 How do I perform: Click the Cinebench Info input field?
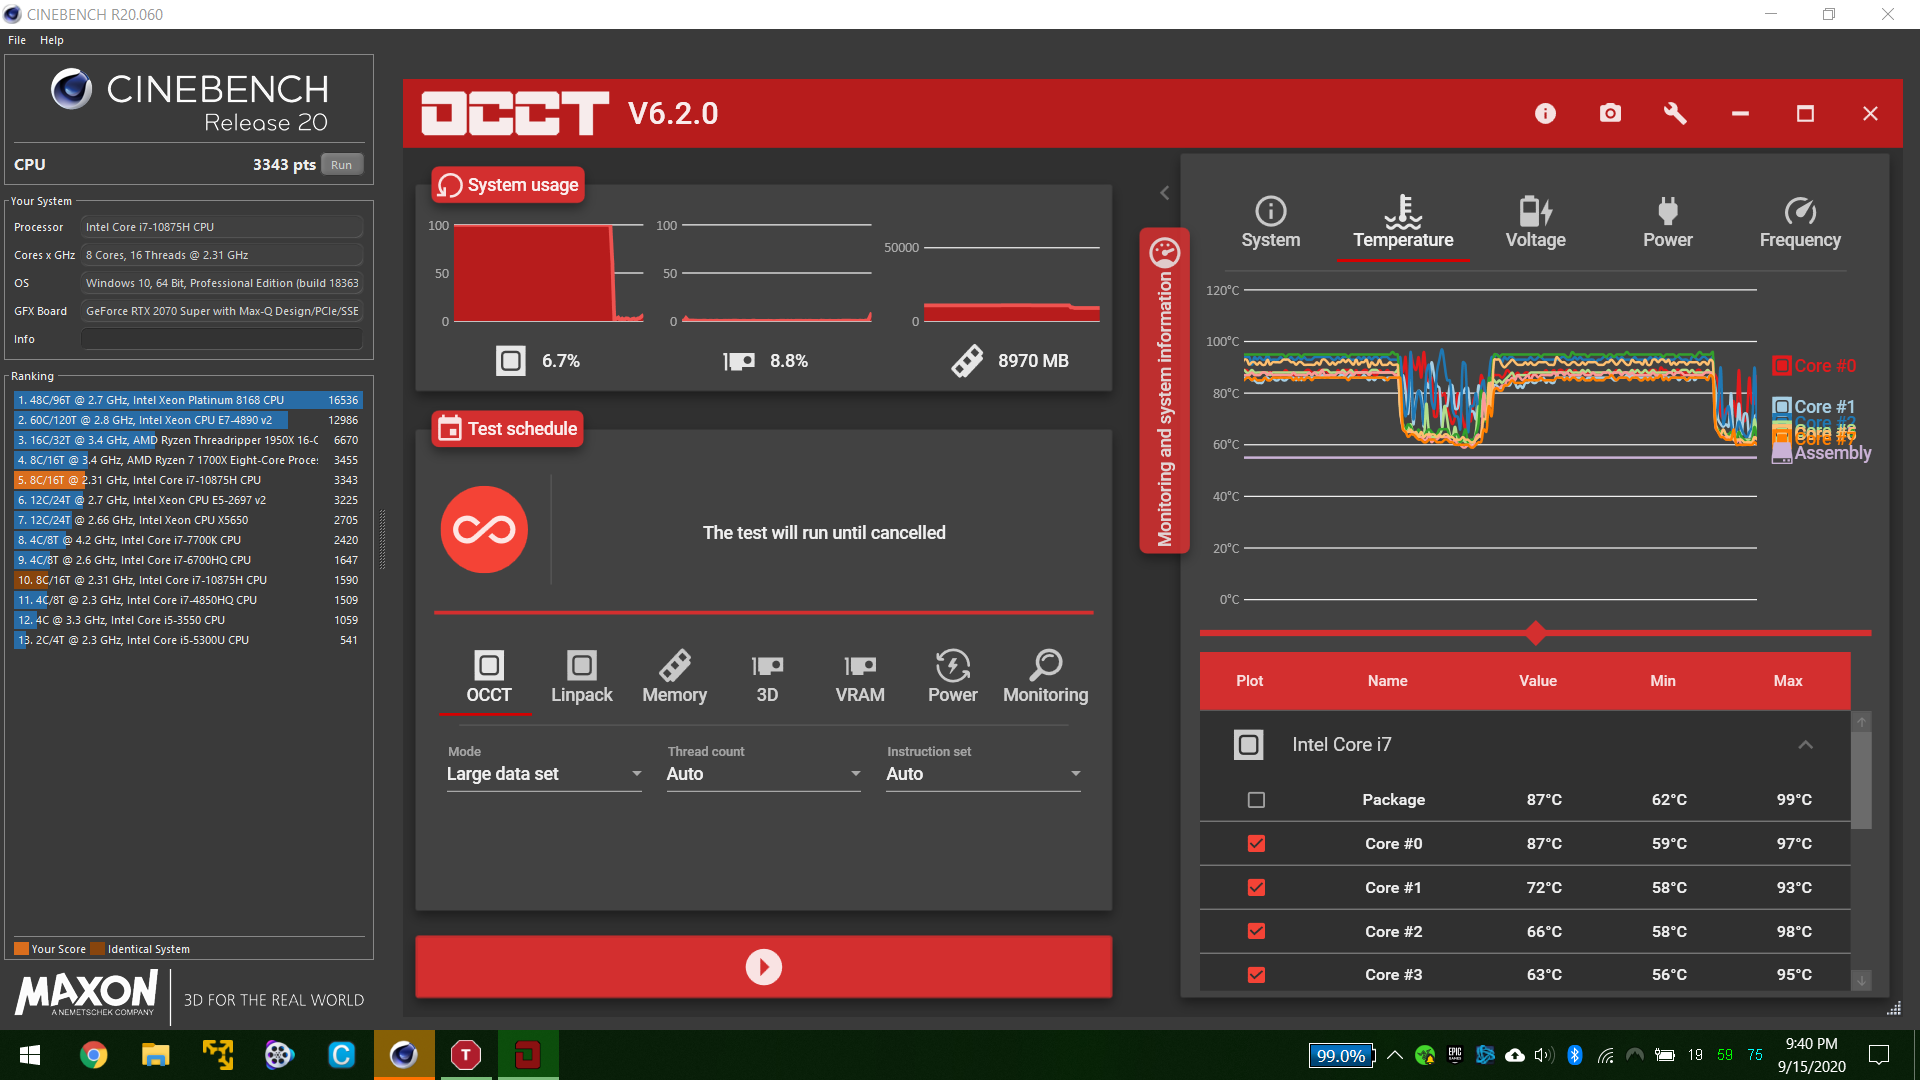tap(222, 339)
